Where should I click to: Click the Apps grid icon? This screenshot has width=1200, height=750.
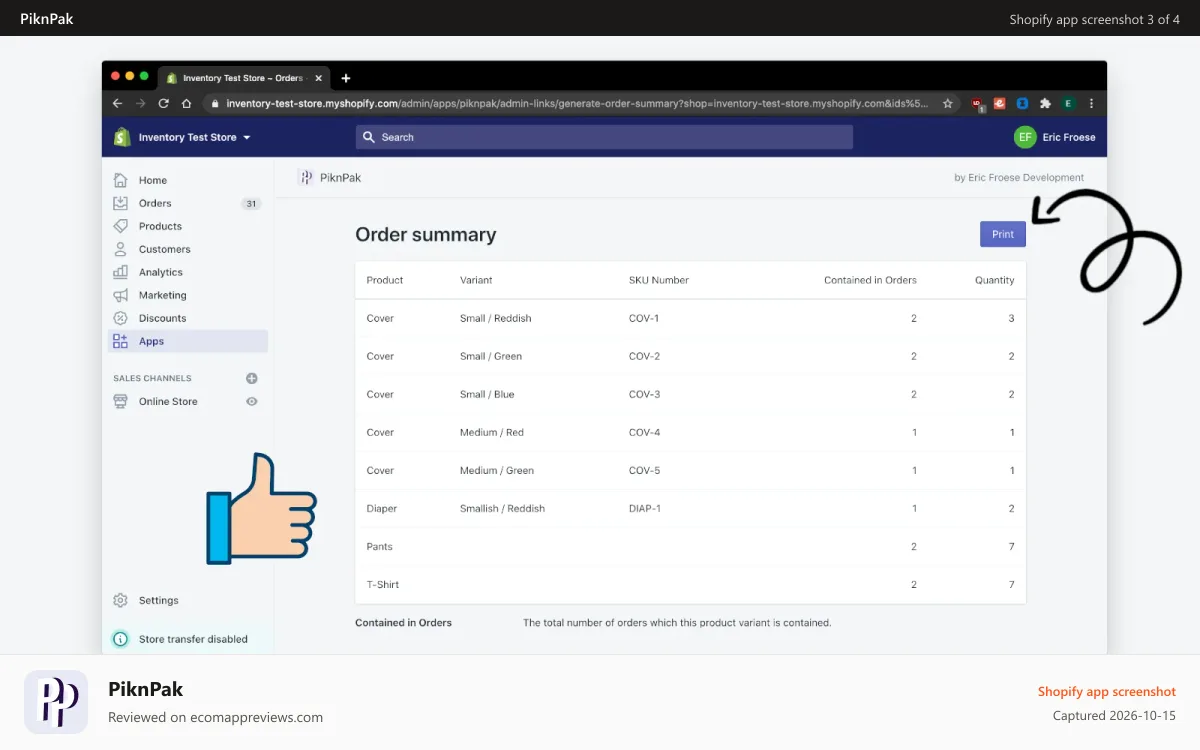point(121,341)
